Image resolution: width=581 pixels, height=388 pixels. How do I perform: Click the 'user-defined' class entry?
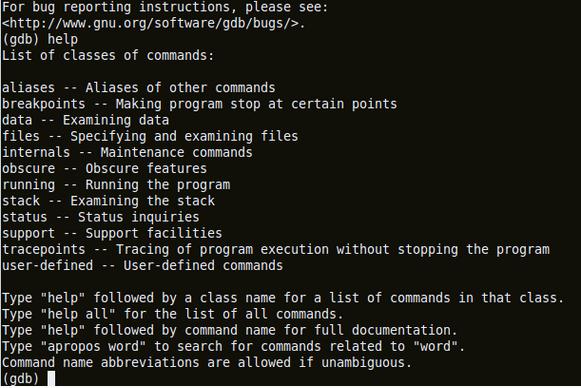pos(142,266)
